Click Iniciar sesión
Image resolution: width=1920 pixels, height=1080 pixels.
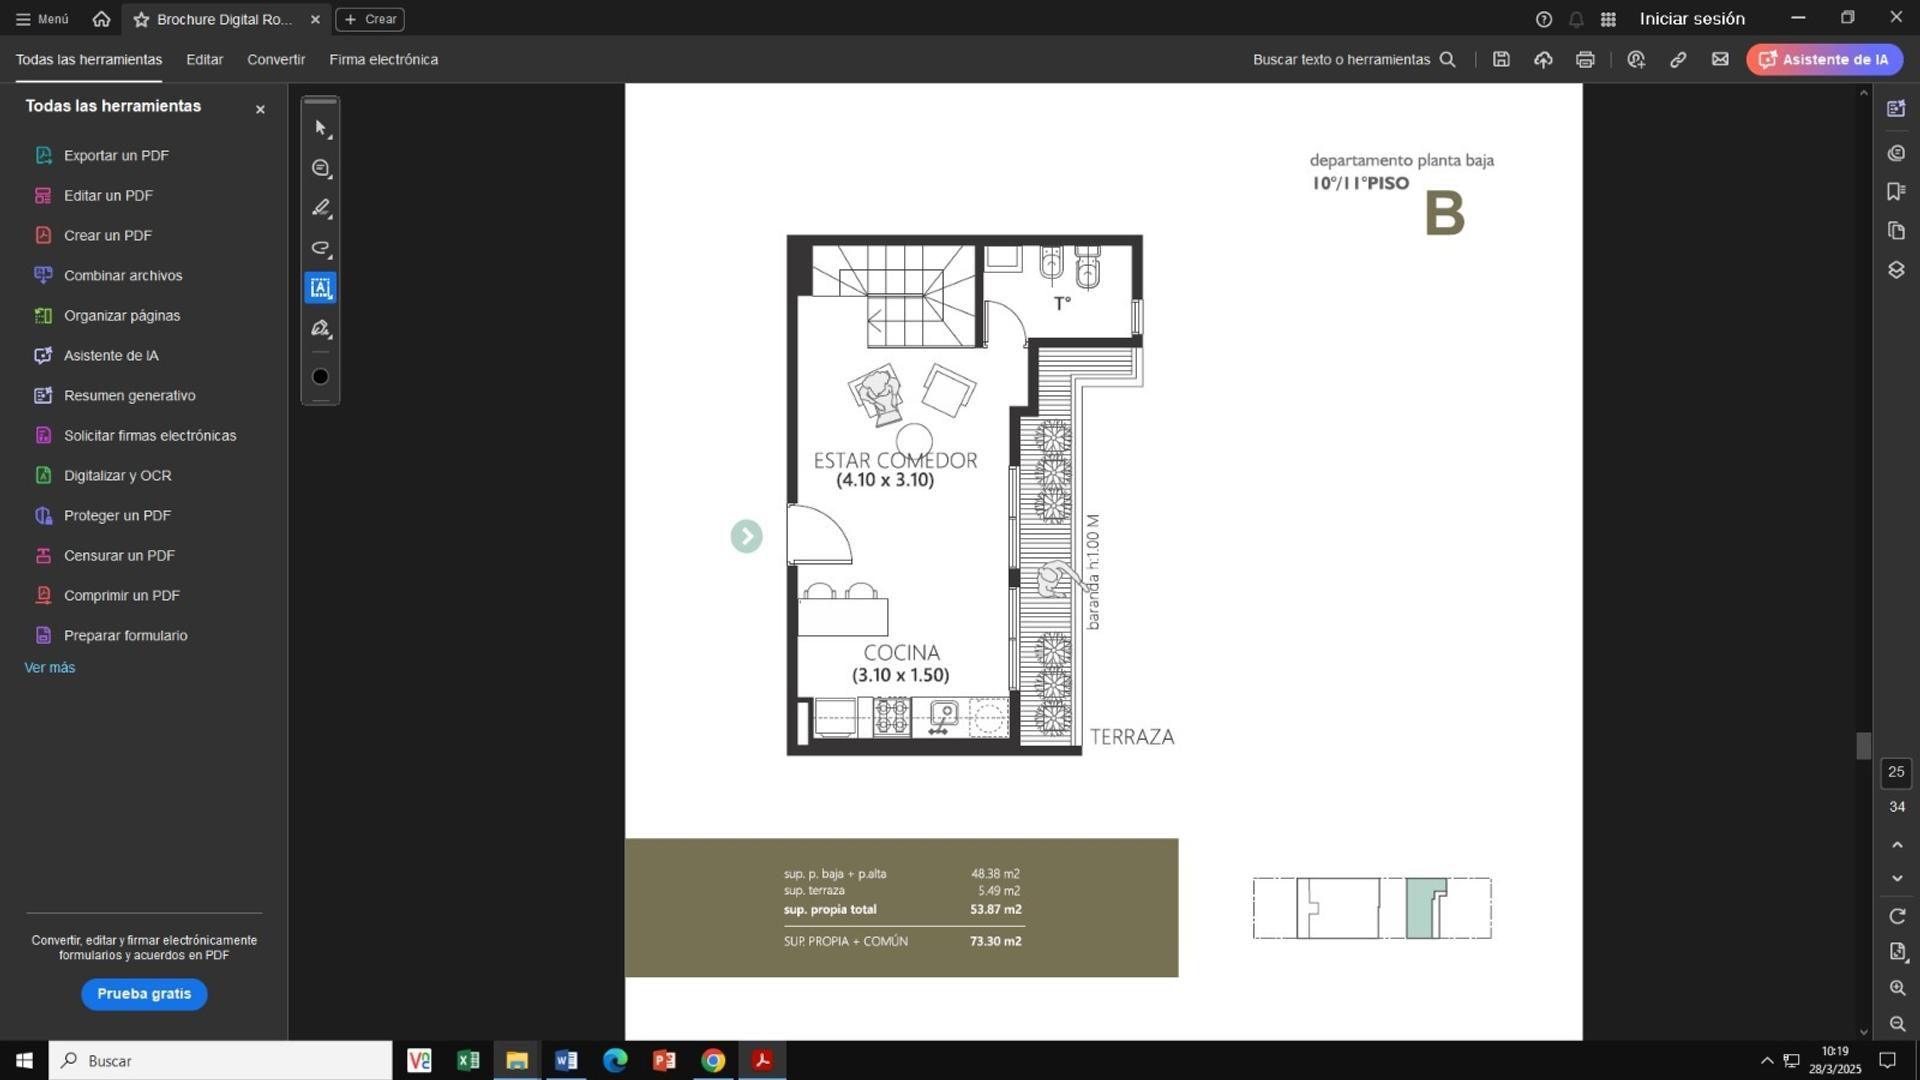click(1692, 19)
